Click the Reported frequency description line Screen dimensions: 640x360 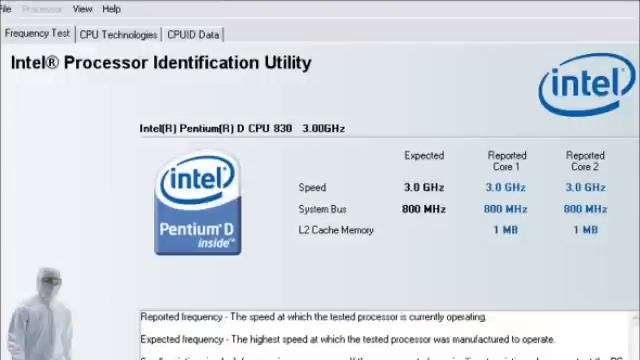click(x=313, y=317)
